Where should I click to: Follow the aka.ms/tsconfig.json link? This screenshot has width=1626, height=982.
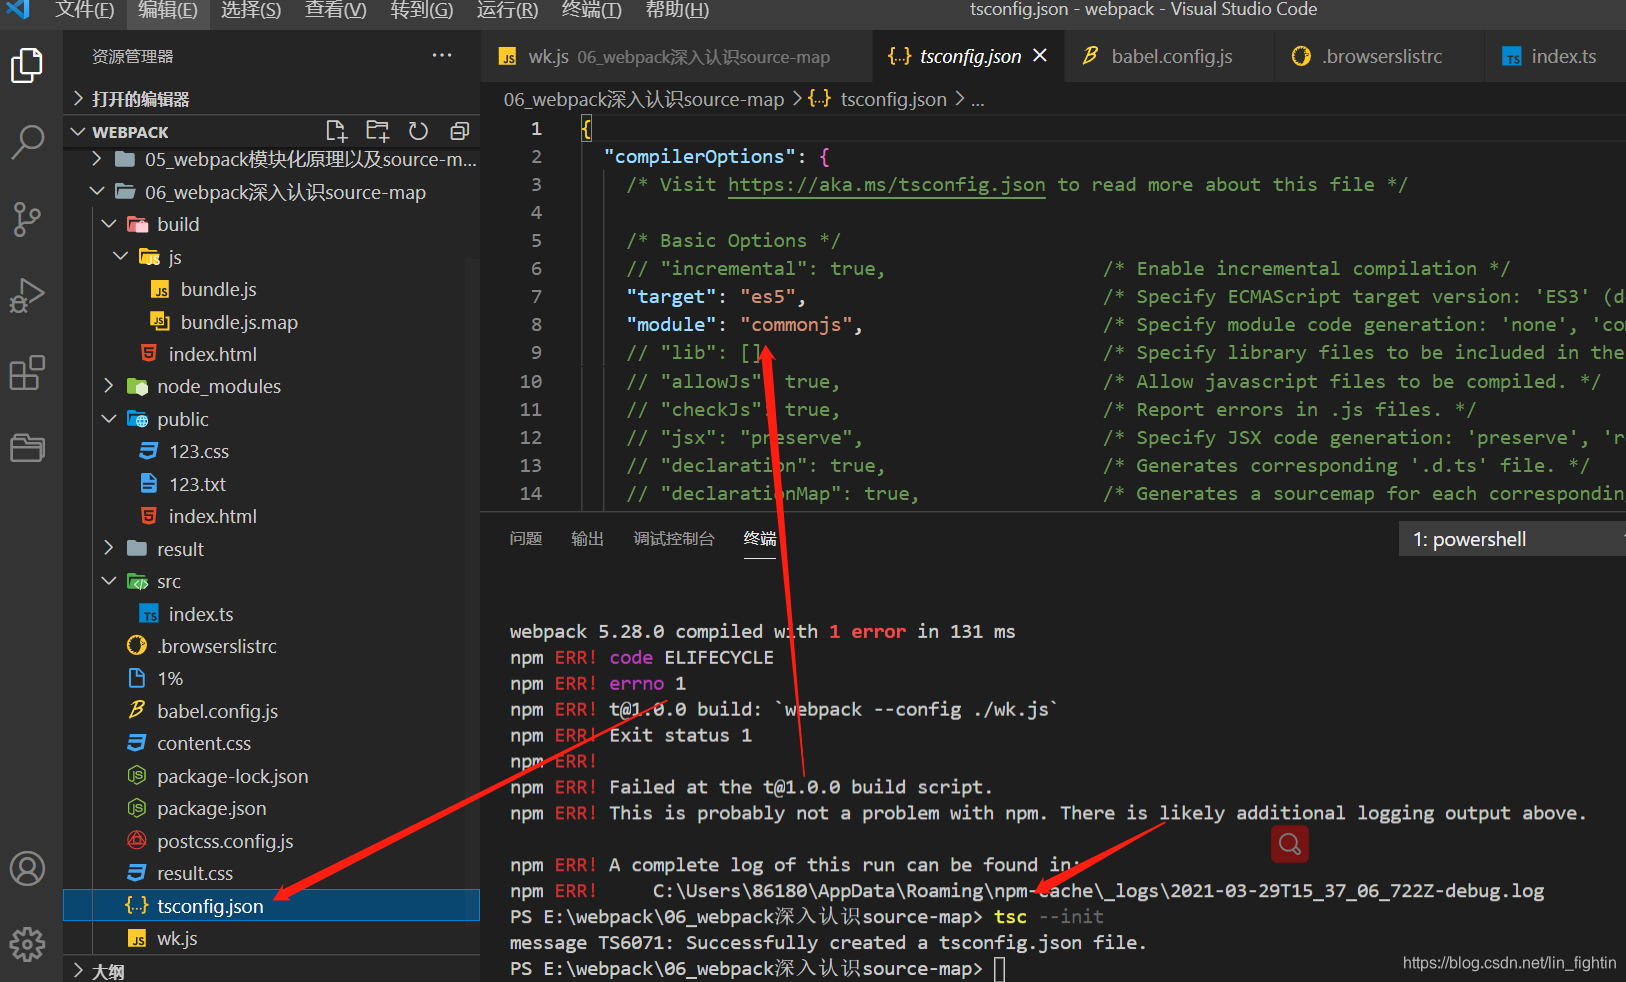tap(886, 184)
